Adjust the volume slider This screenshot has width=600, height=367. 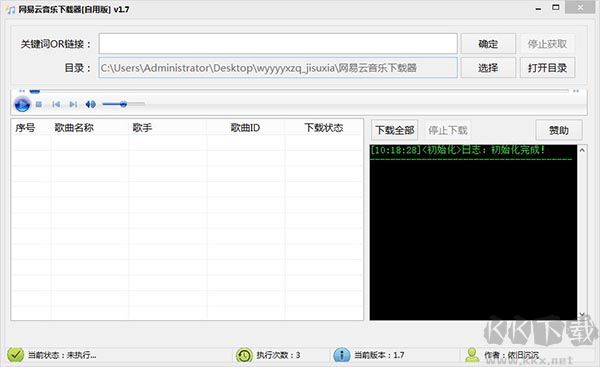(123, 104)
